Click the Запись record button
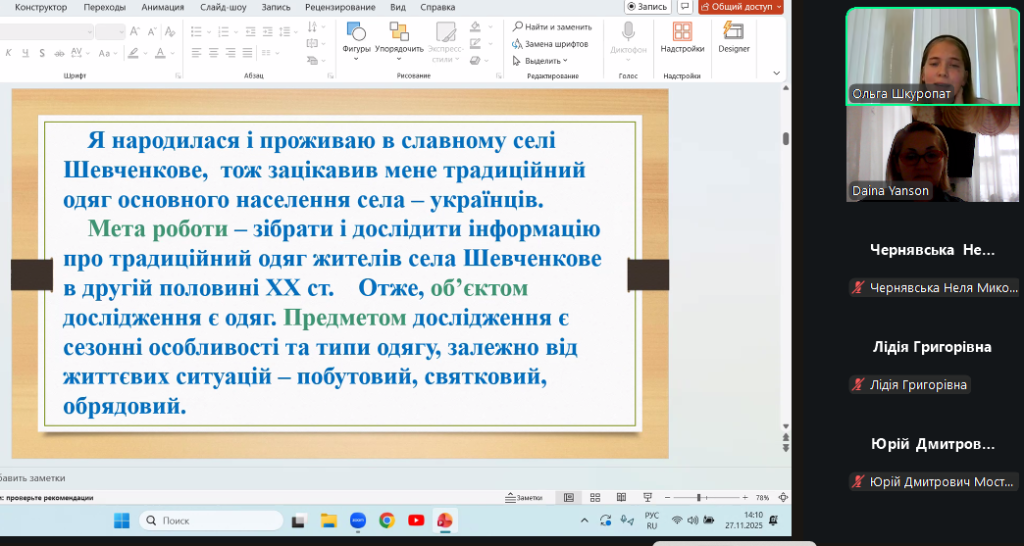The width and height of the screenshot is (1024, 546). point(646,6)
